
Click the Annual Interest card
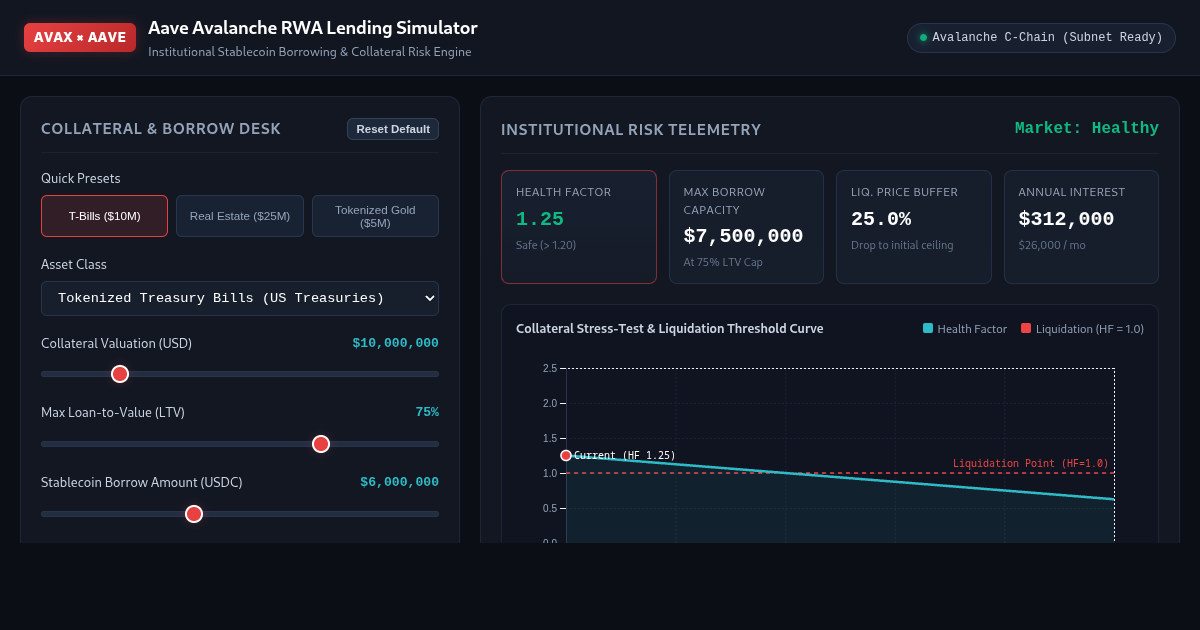pos(1081,227)
